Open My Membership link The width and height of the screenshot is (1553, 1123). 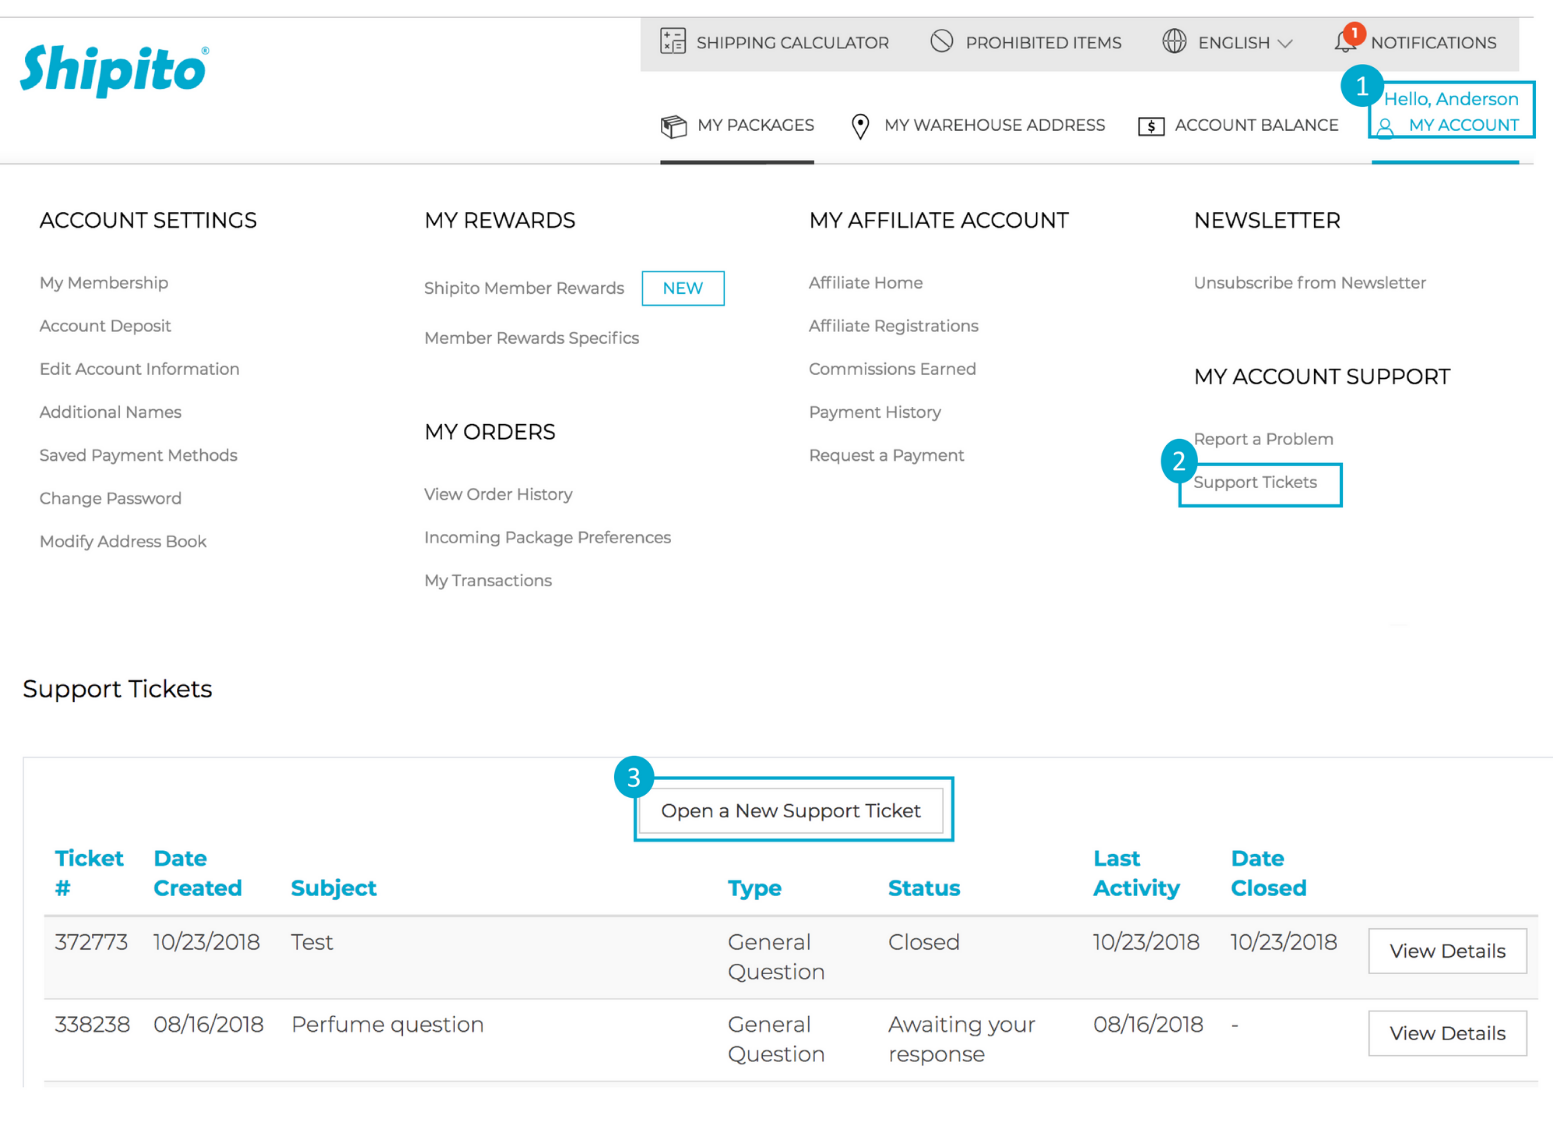pos(104,283)
